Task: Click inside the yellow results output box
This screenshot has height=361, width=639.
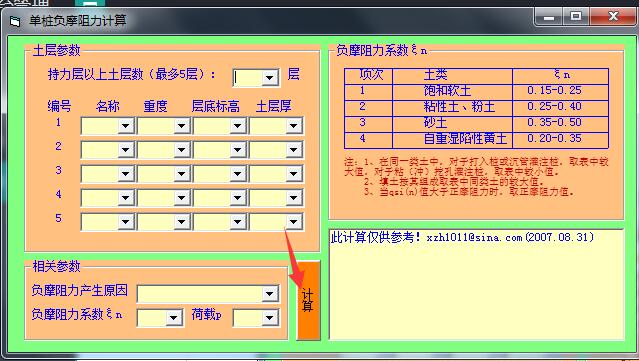Action: [x=476, y=284]
